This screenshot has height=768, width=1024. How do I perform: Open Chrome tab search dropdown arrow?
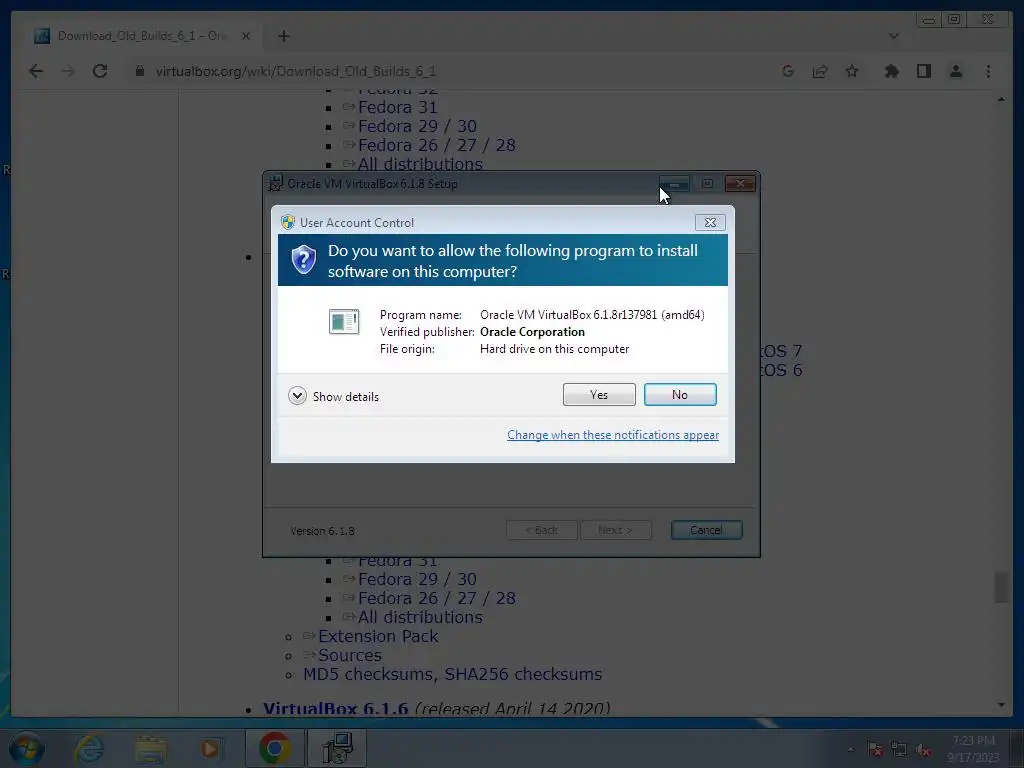click(x=893, y=36)
